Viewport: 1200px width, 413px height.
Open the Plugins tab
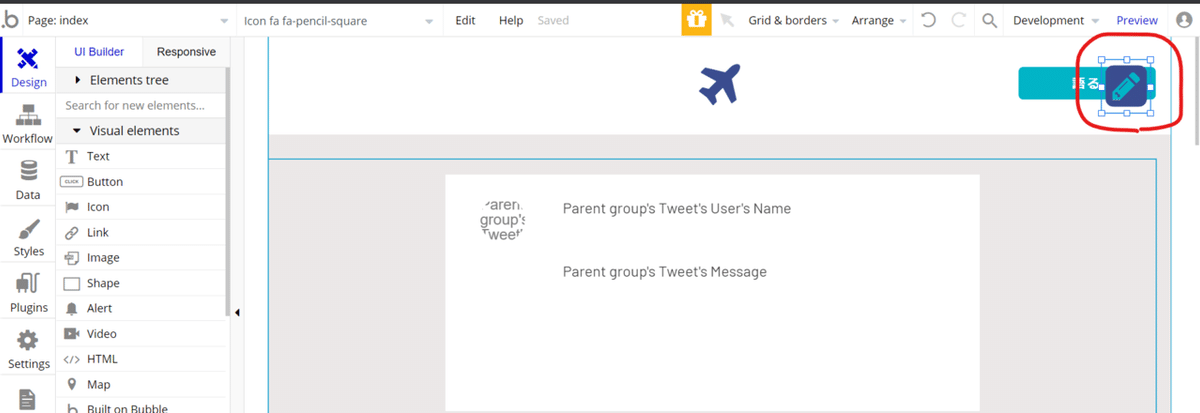coord(28,294)
